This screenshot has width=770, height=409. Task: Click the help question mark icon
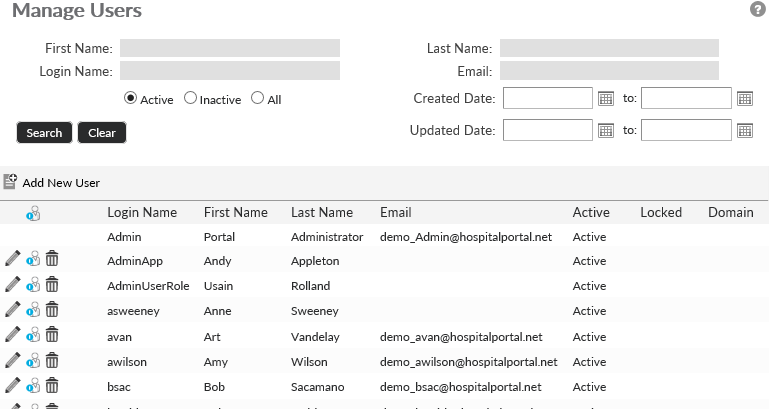coord(757,9)
